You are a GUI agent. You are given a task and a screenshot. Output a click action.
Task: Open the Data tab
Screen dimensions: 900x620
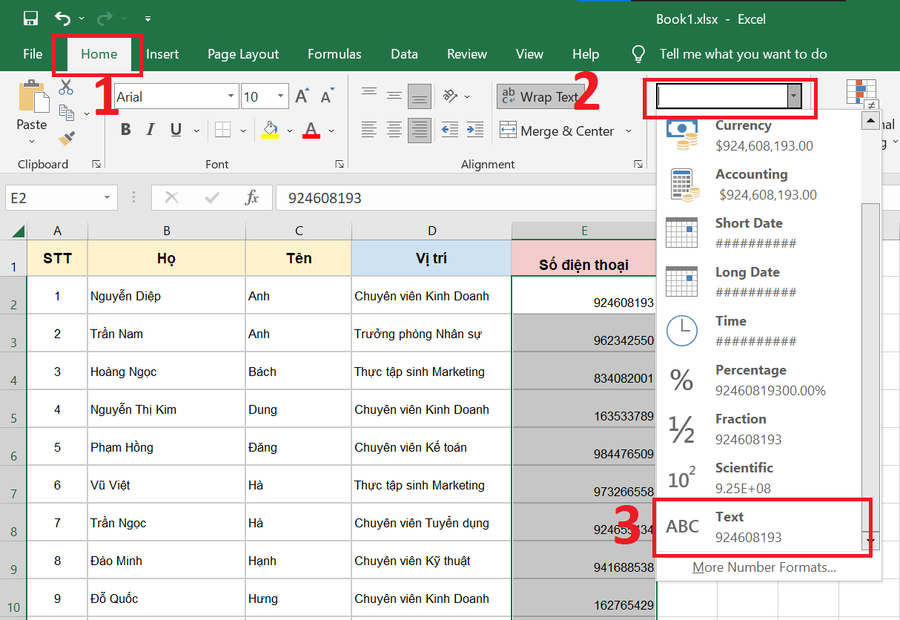[404, 54]
